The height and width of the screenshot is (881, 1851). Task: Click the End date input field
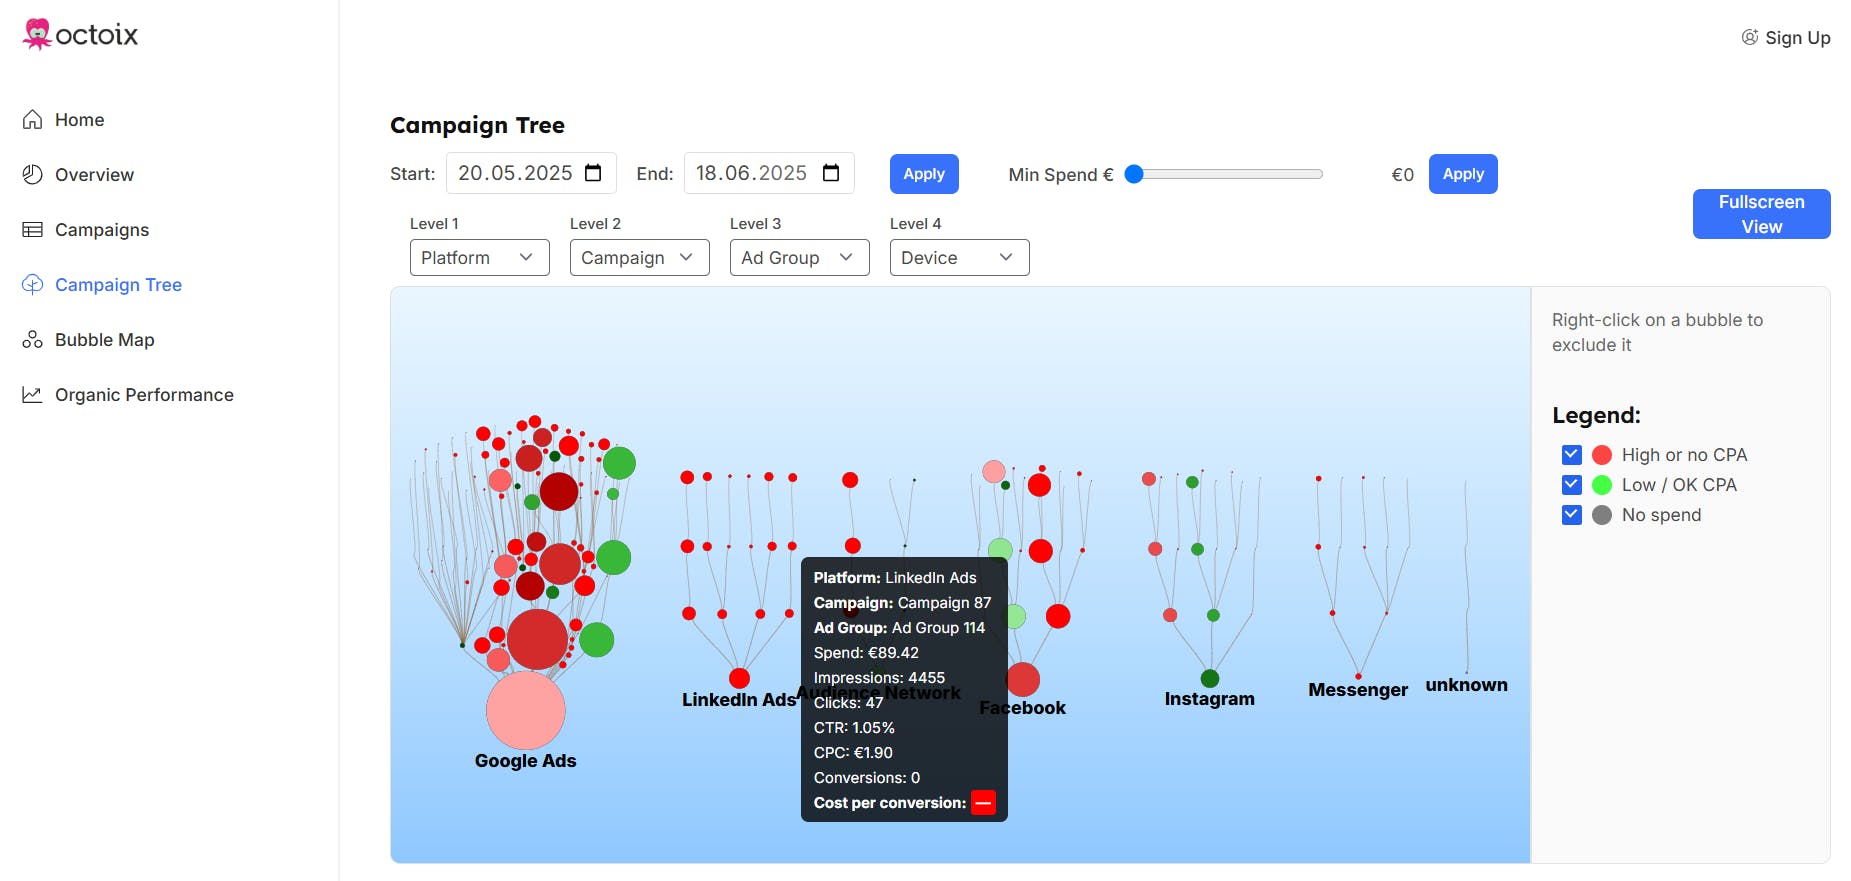point(769,173)
